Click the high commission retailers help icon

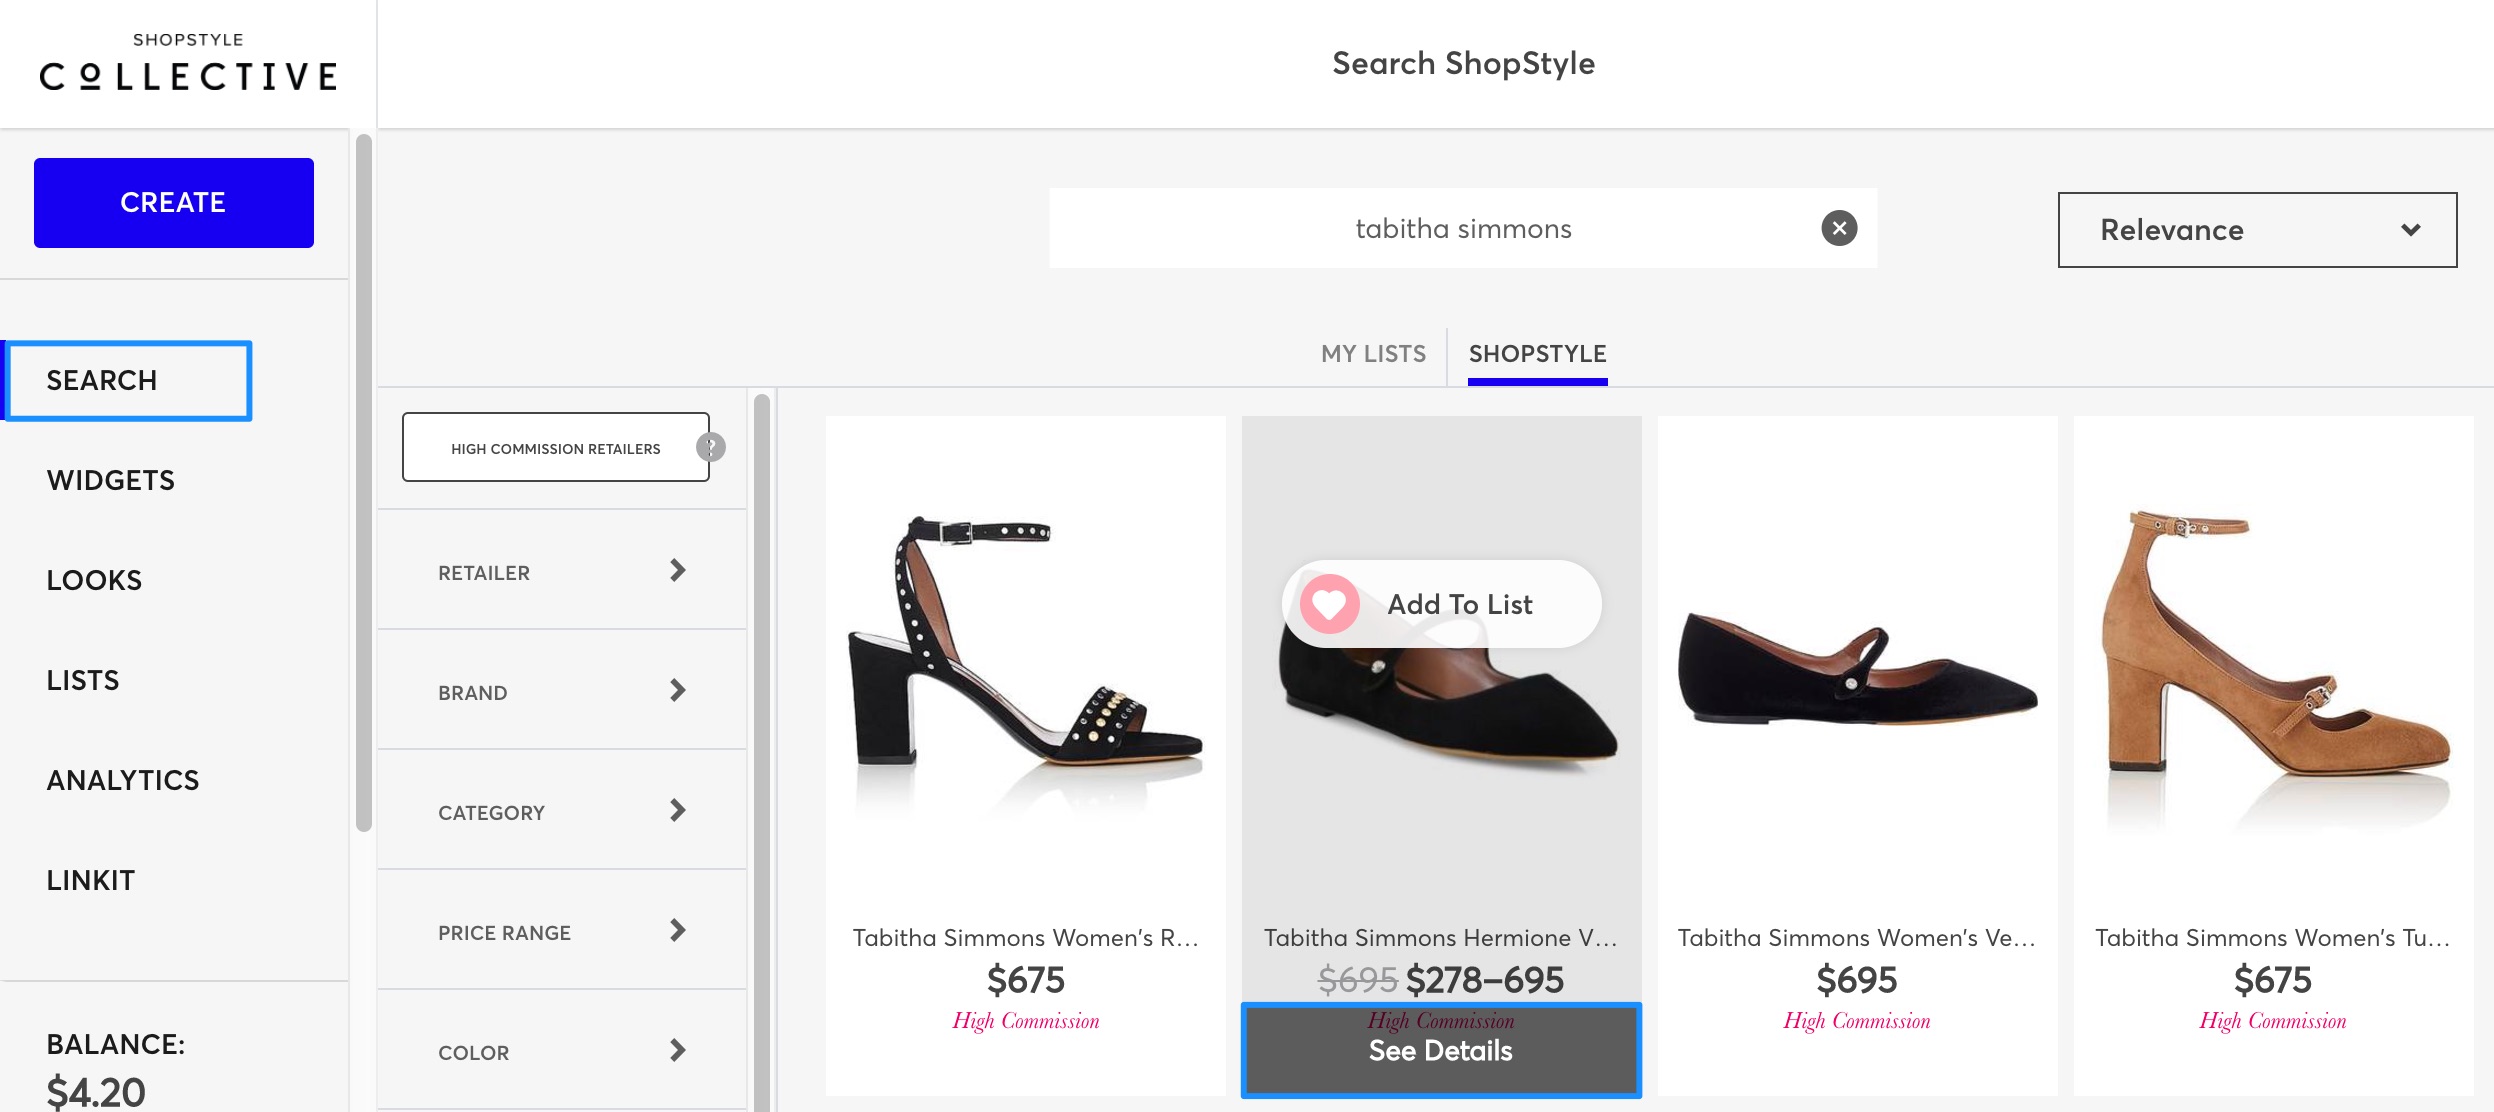click(x=711, y=447)
